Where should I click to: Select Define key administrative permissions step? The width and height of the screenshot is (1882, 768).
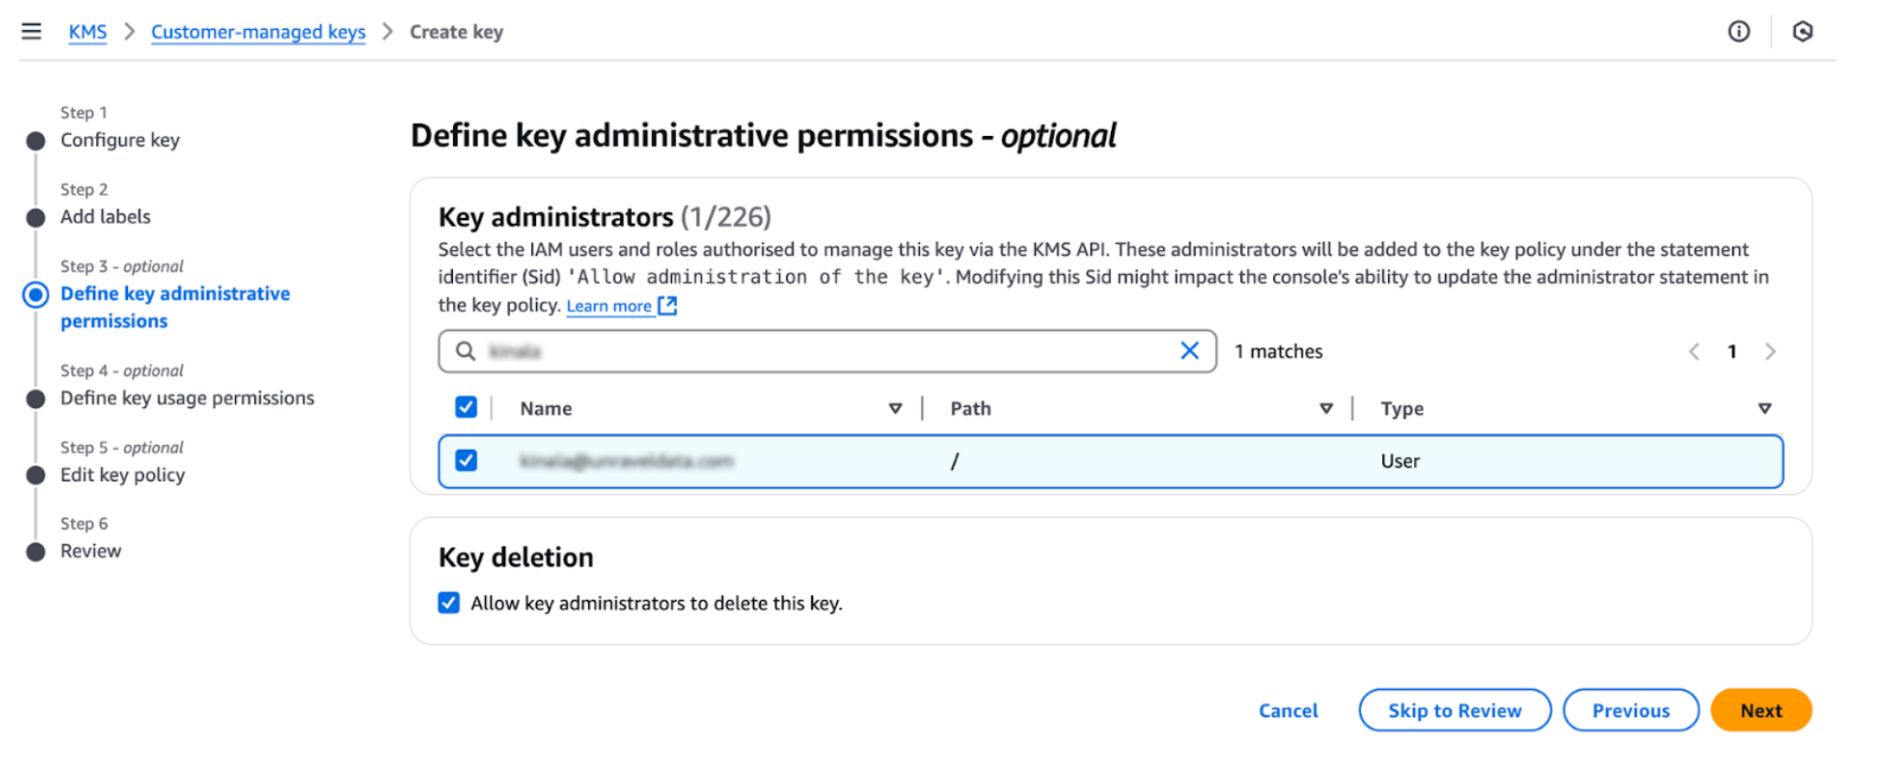[175, 307]
